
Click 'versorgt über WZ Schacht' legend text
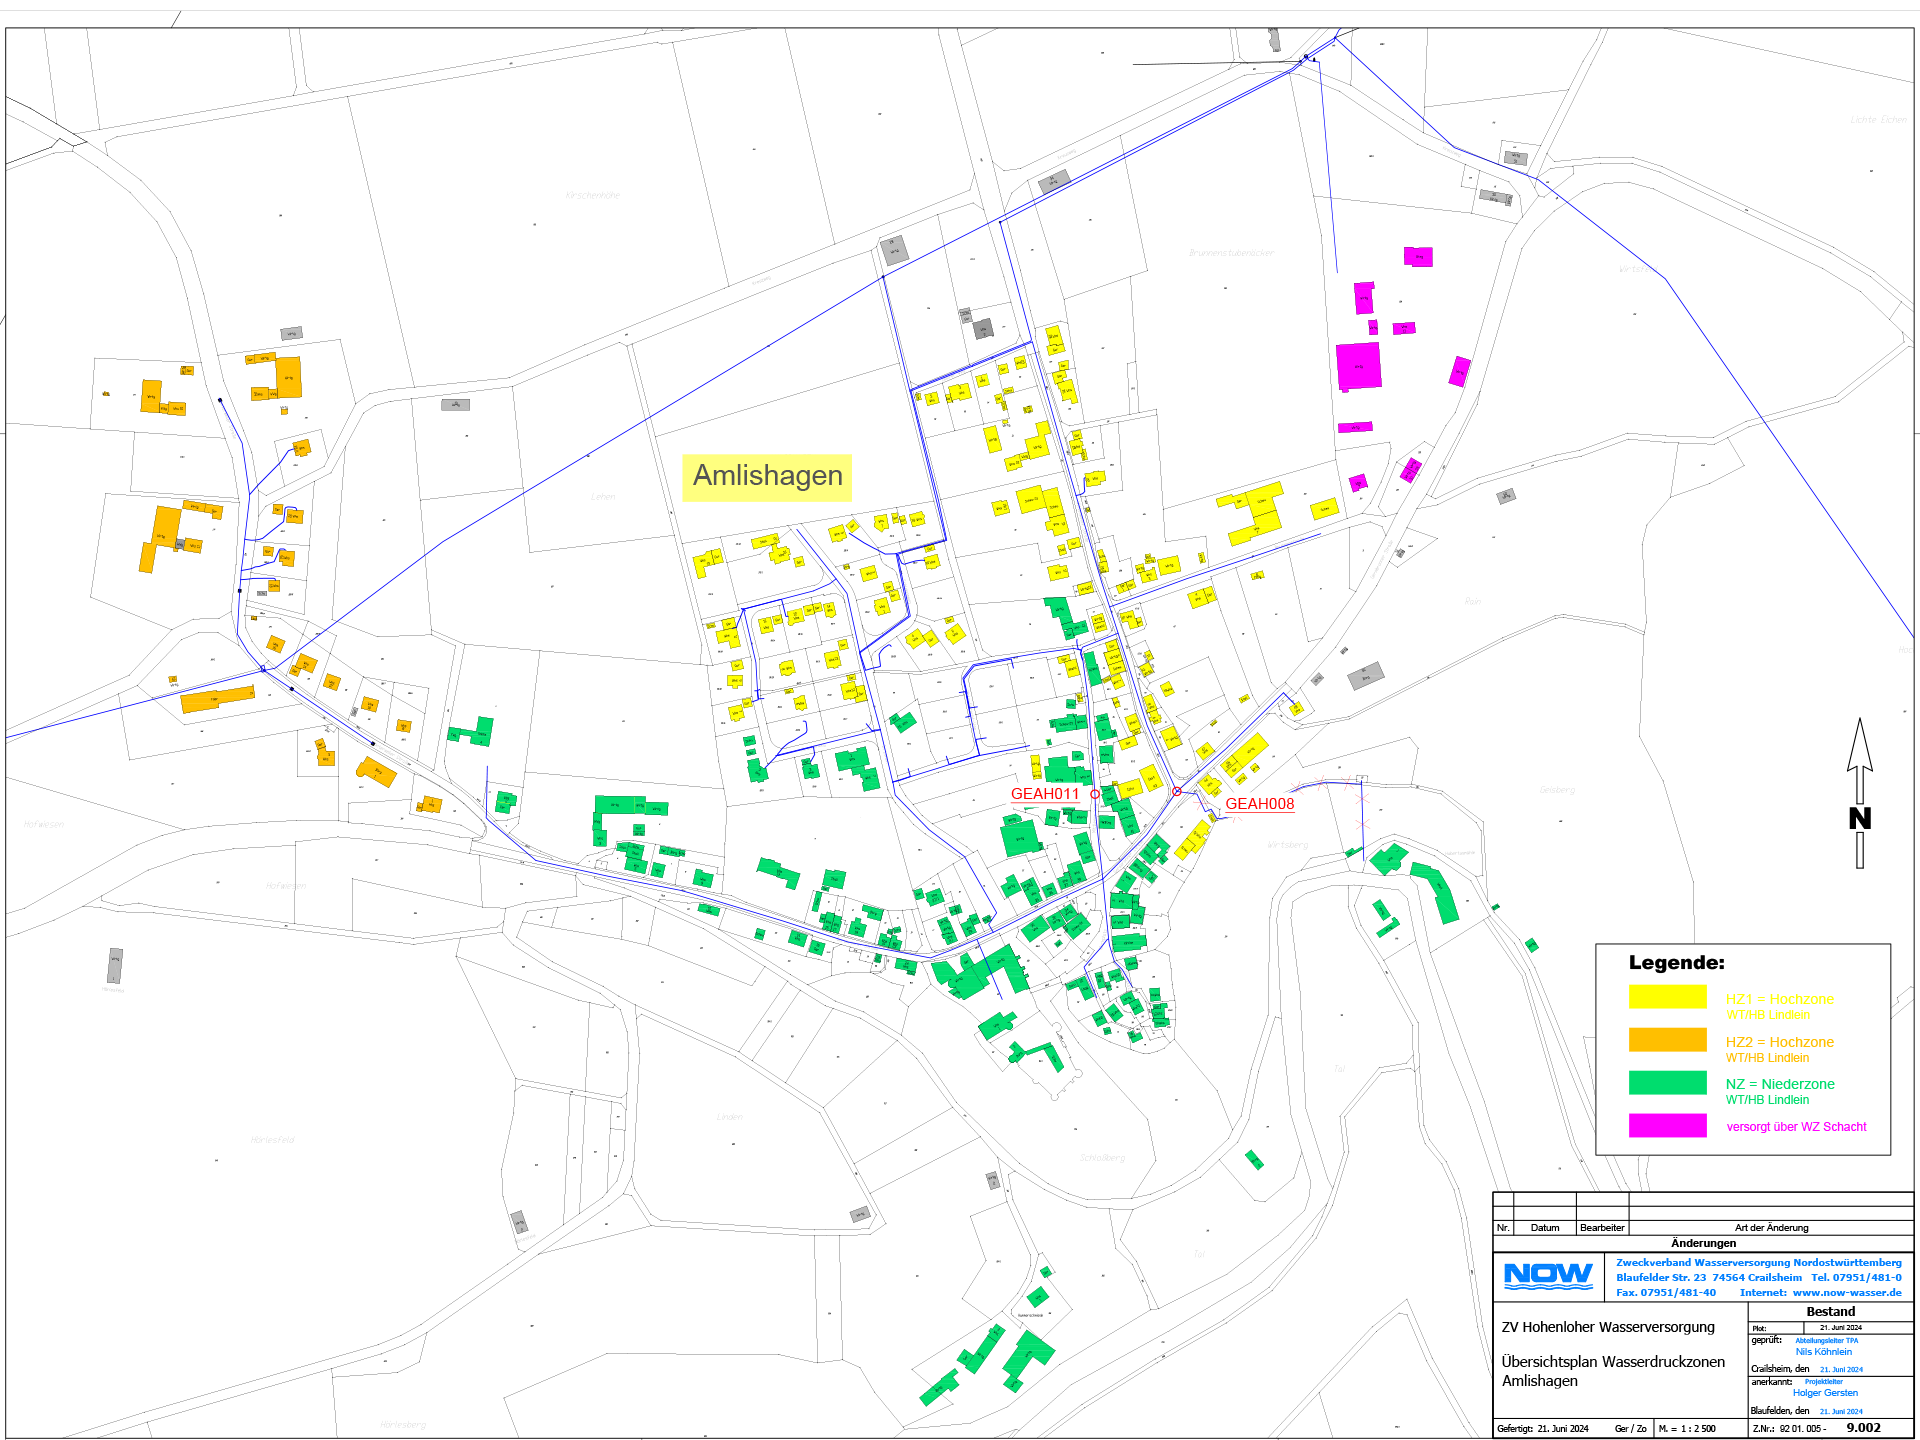(x=1796, y=1127)
